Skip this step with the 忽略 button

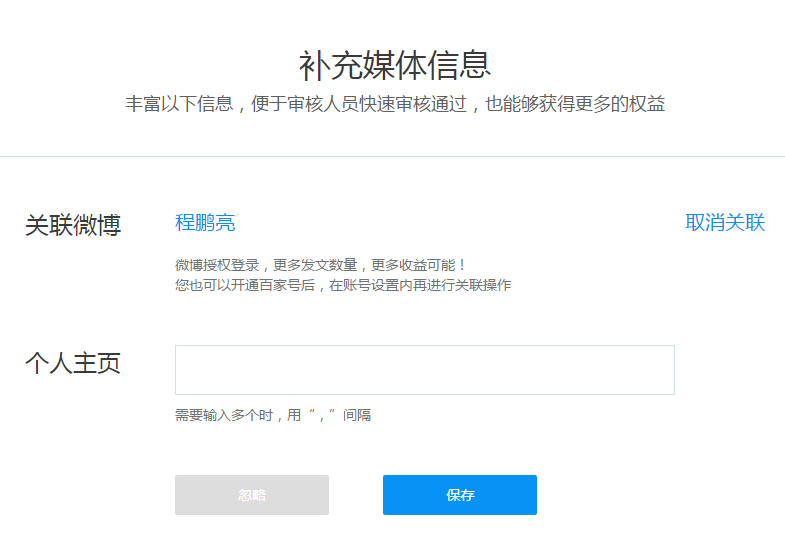click(x=251, y=495)
